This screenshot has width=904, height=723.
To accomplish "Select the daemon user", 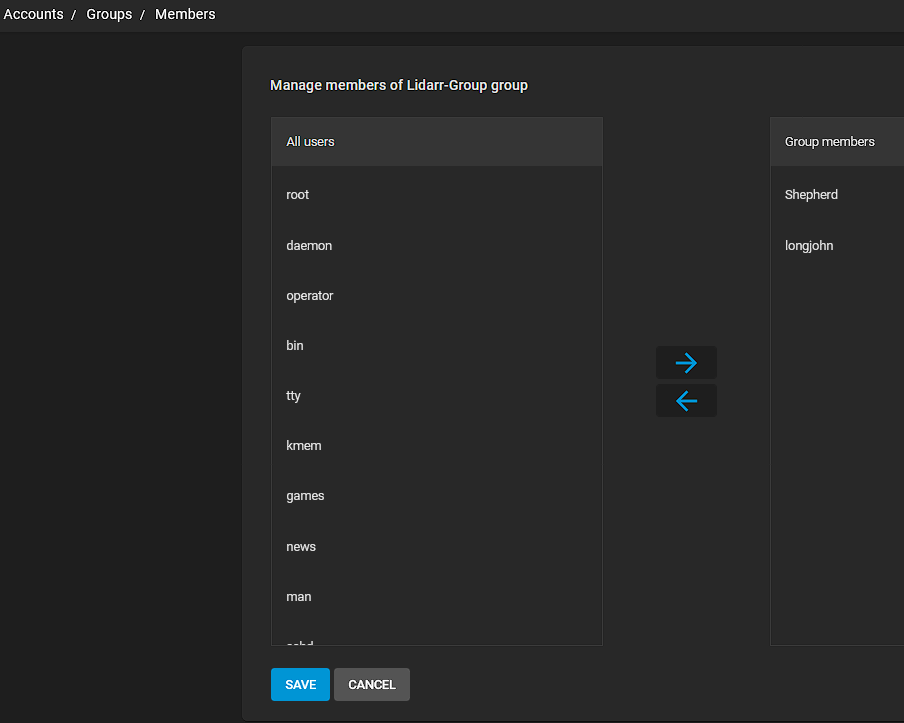I will 436,246.
